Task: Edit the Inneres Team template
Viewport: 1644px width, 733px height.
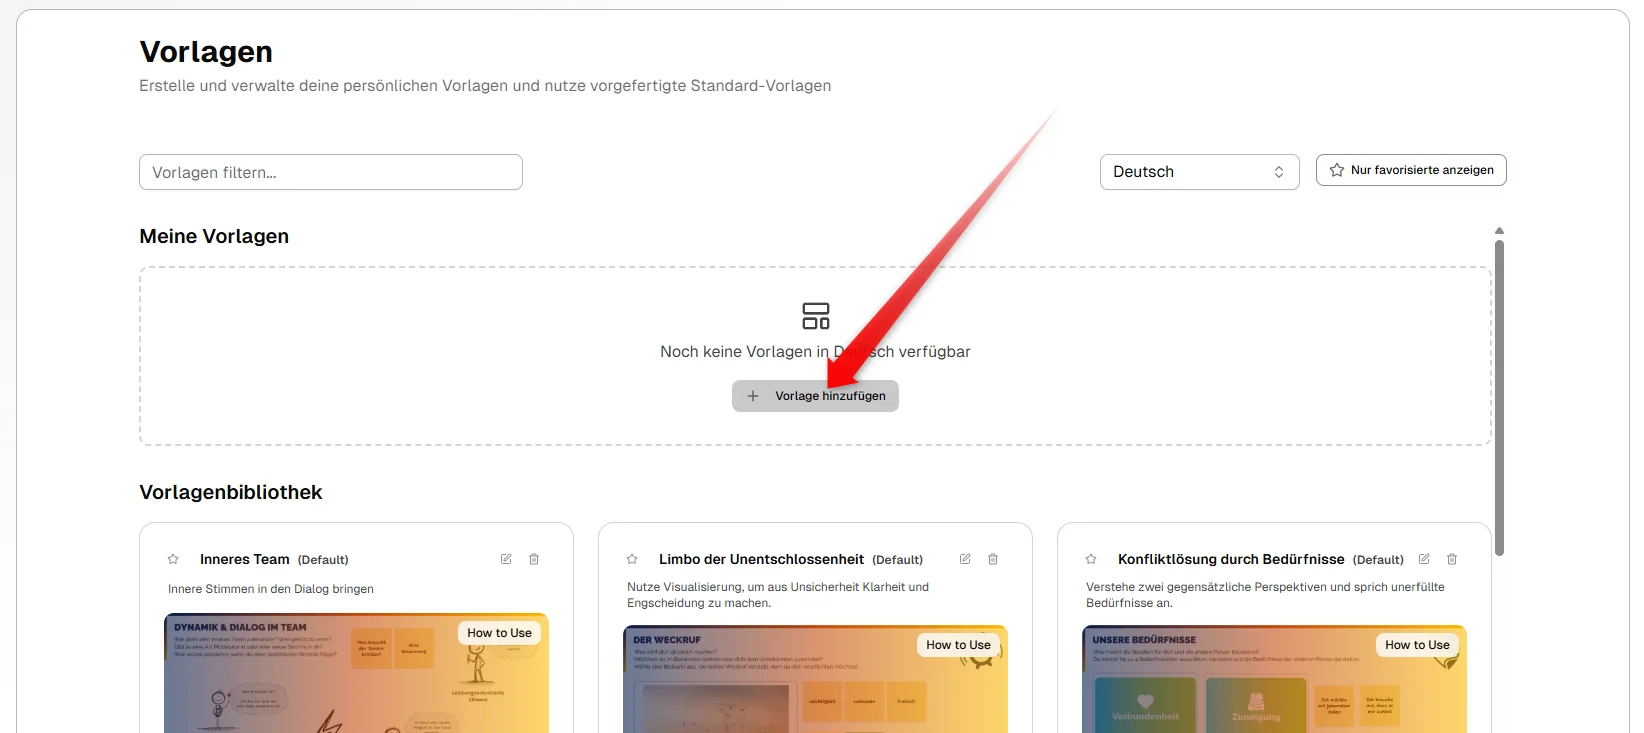Action: pyautogui.click(x=506, y=559)
